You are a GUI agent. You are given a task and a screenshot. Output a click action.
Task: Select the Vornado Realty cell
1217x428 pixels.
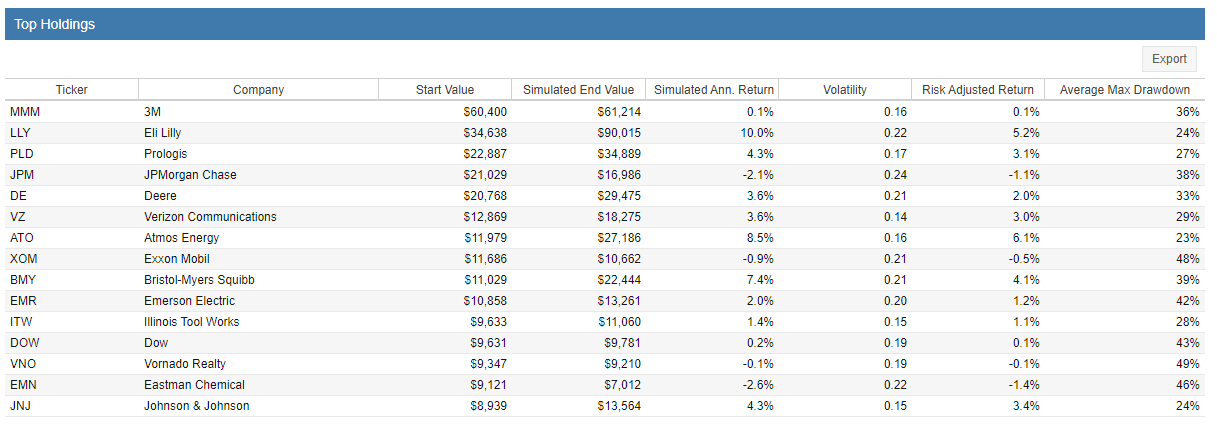(187, 364)
